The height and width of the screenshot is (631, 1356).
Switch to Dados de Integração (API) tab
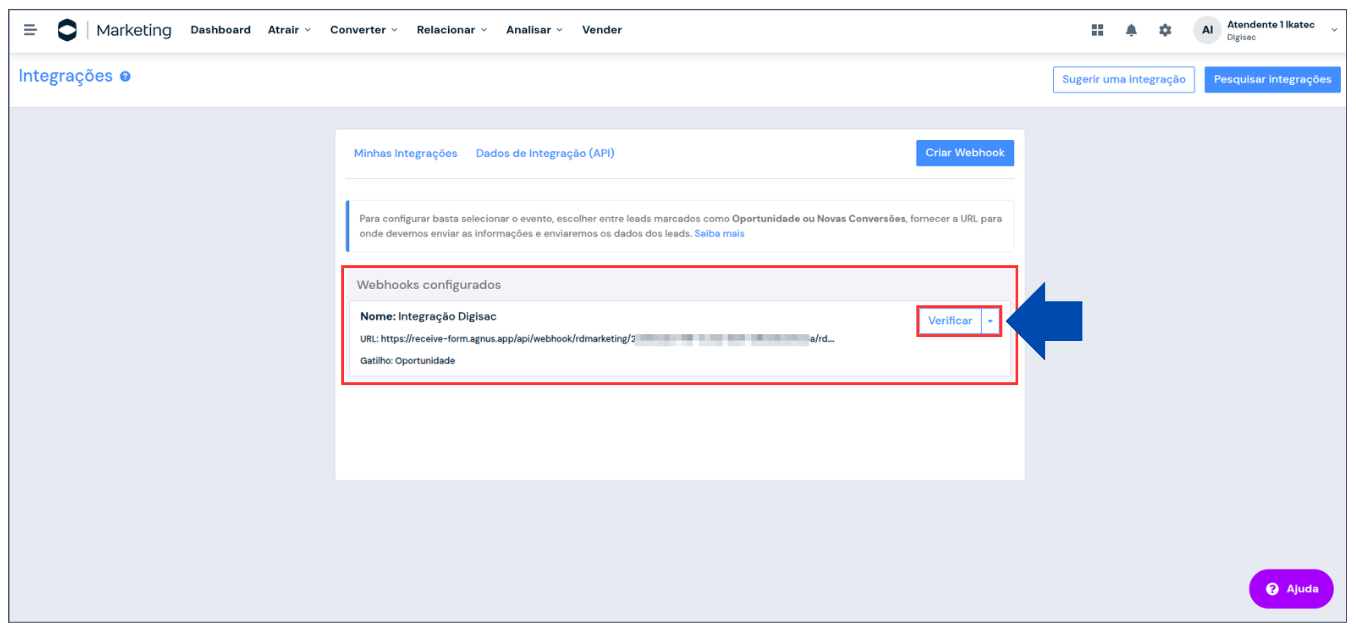[x=545, y=153]
